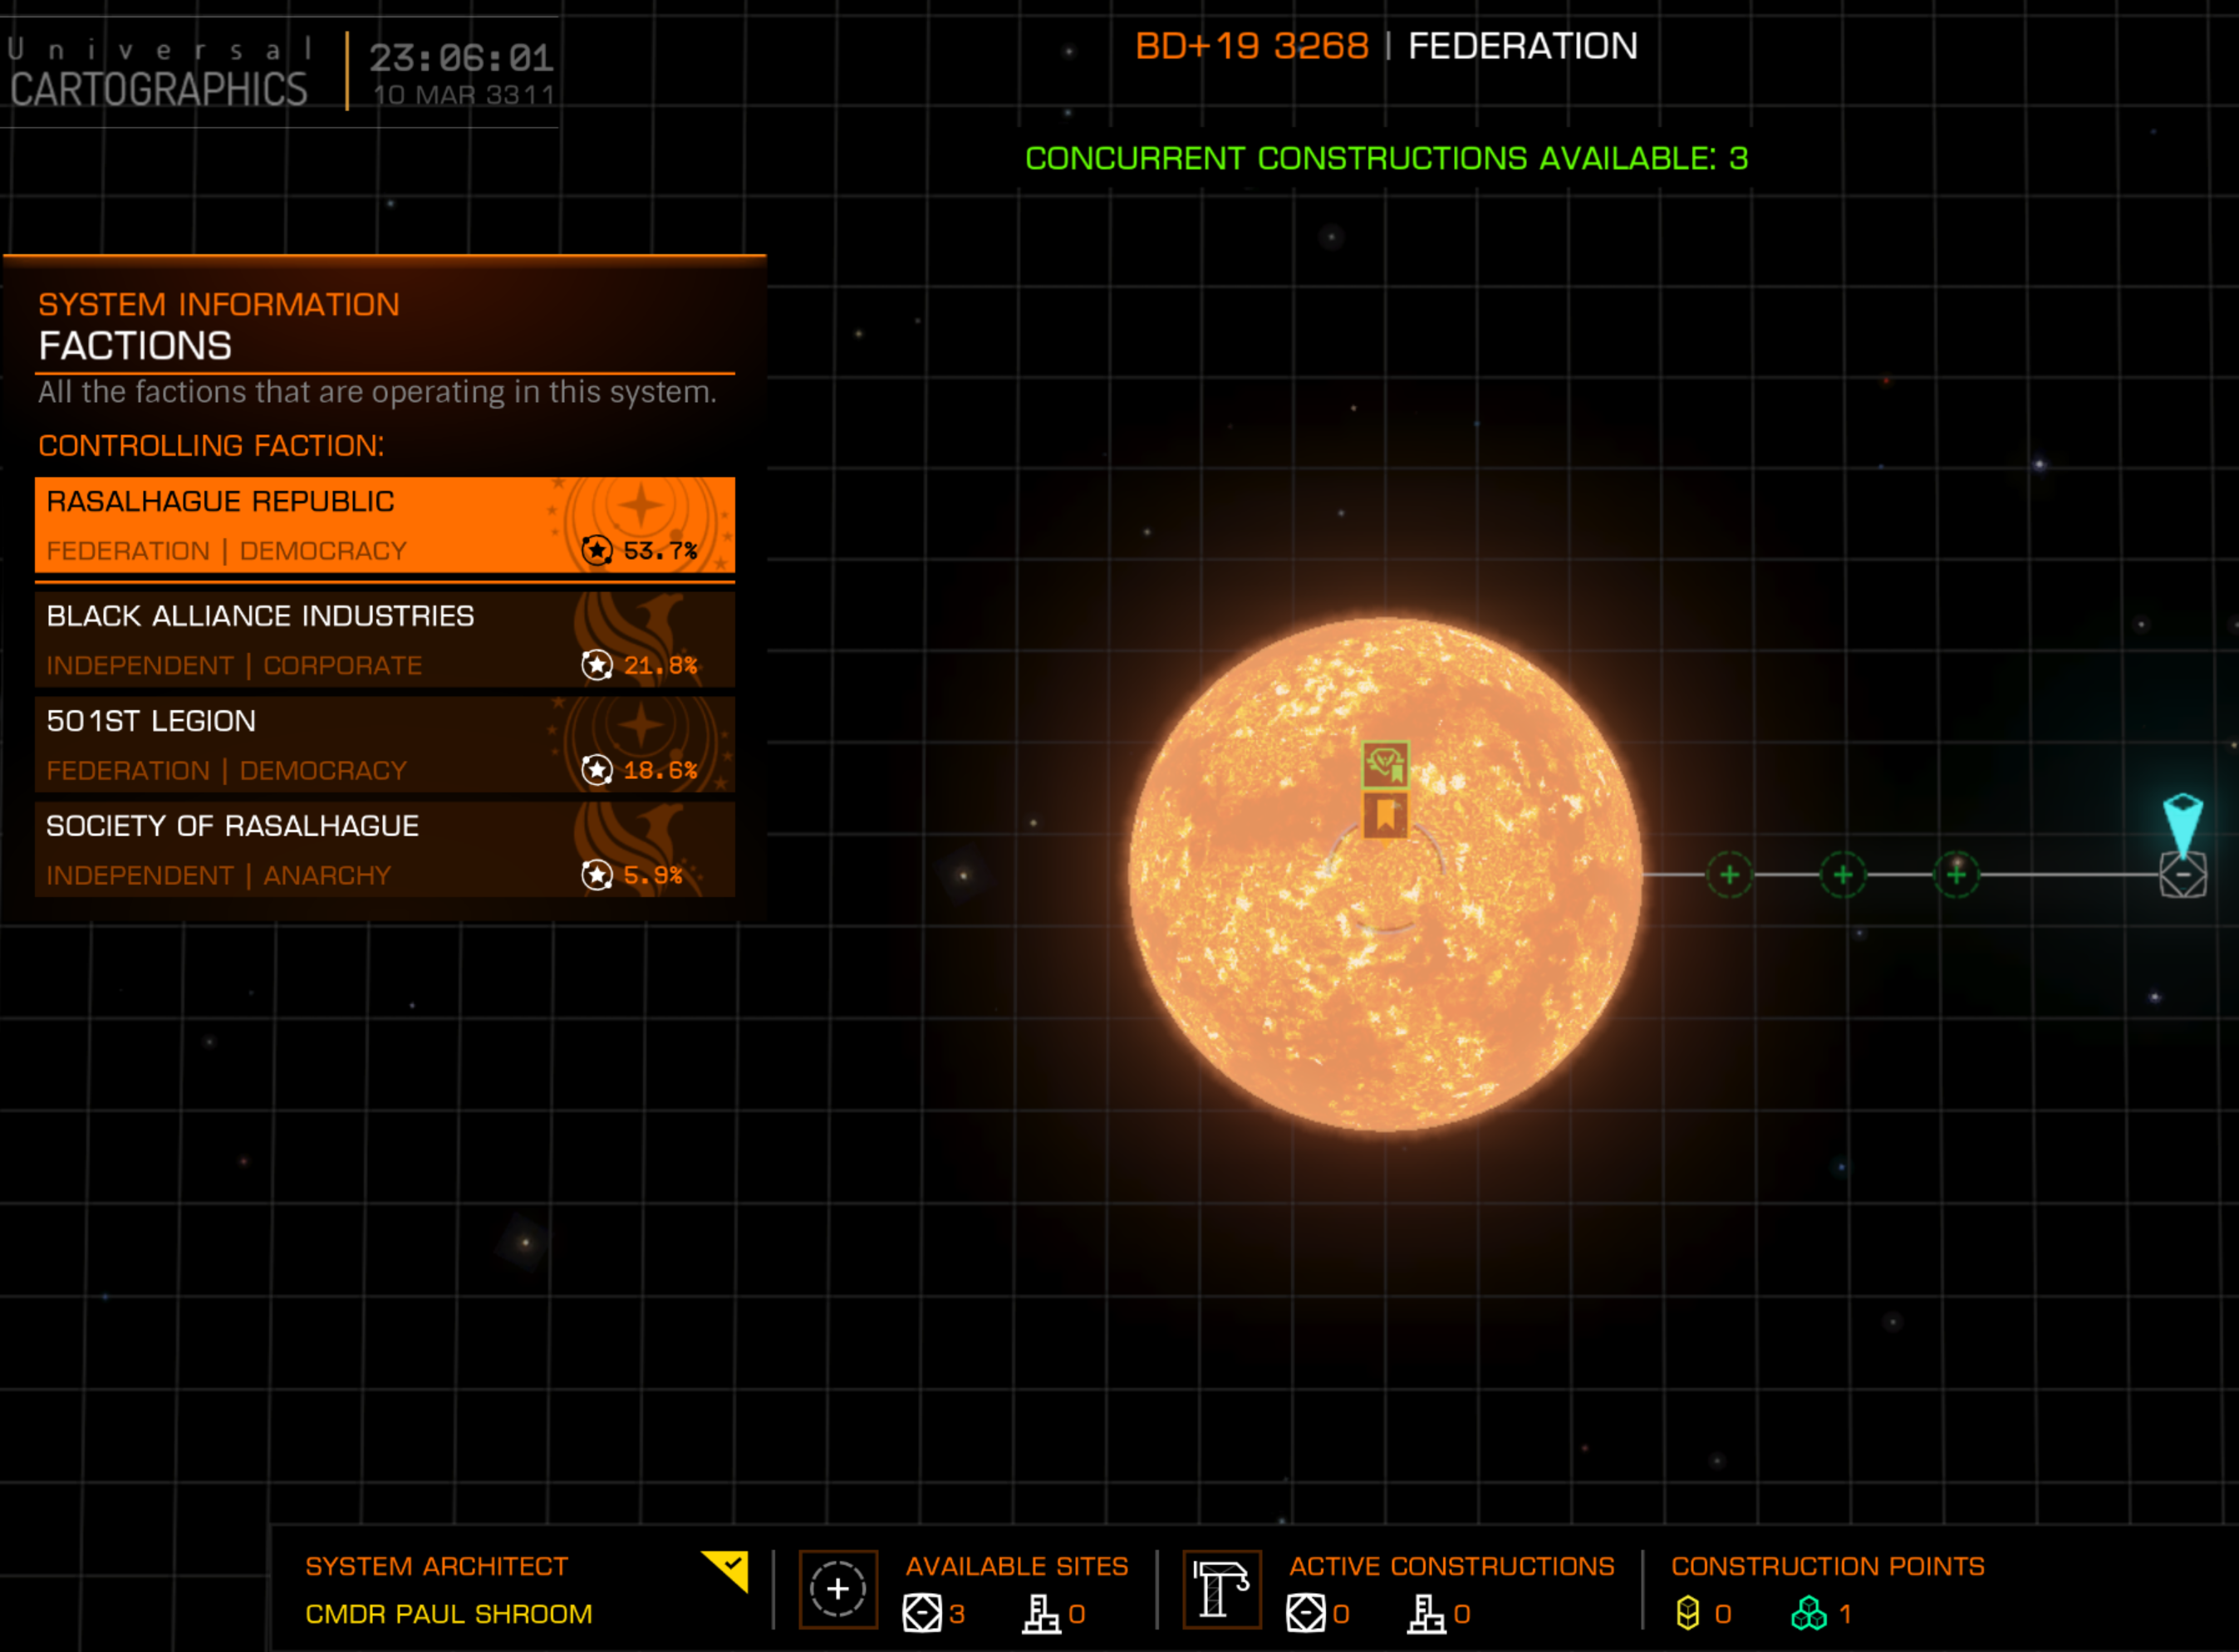Select the Rasalhague Republic controlling faction
Image resolution: width=2239 pixels, height=1652 pixels.
coord(385,525)
